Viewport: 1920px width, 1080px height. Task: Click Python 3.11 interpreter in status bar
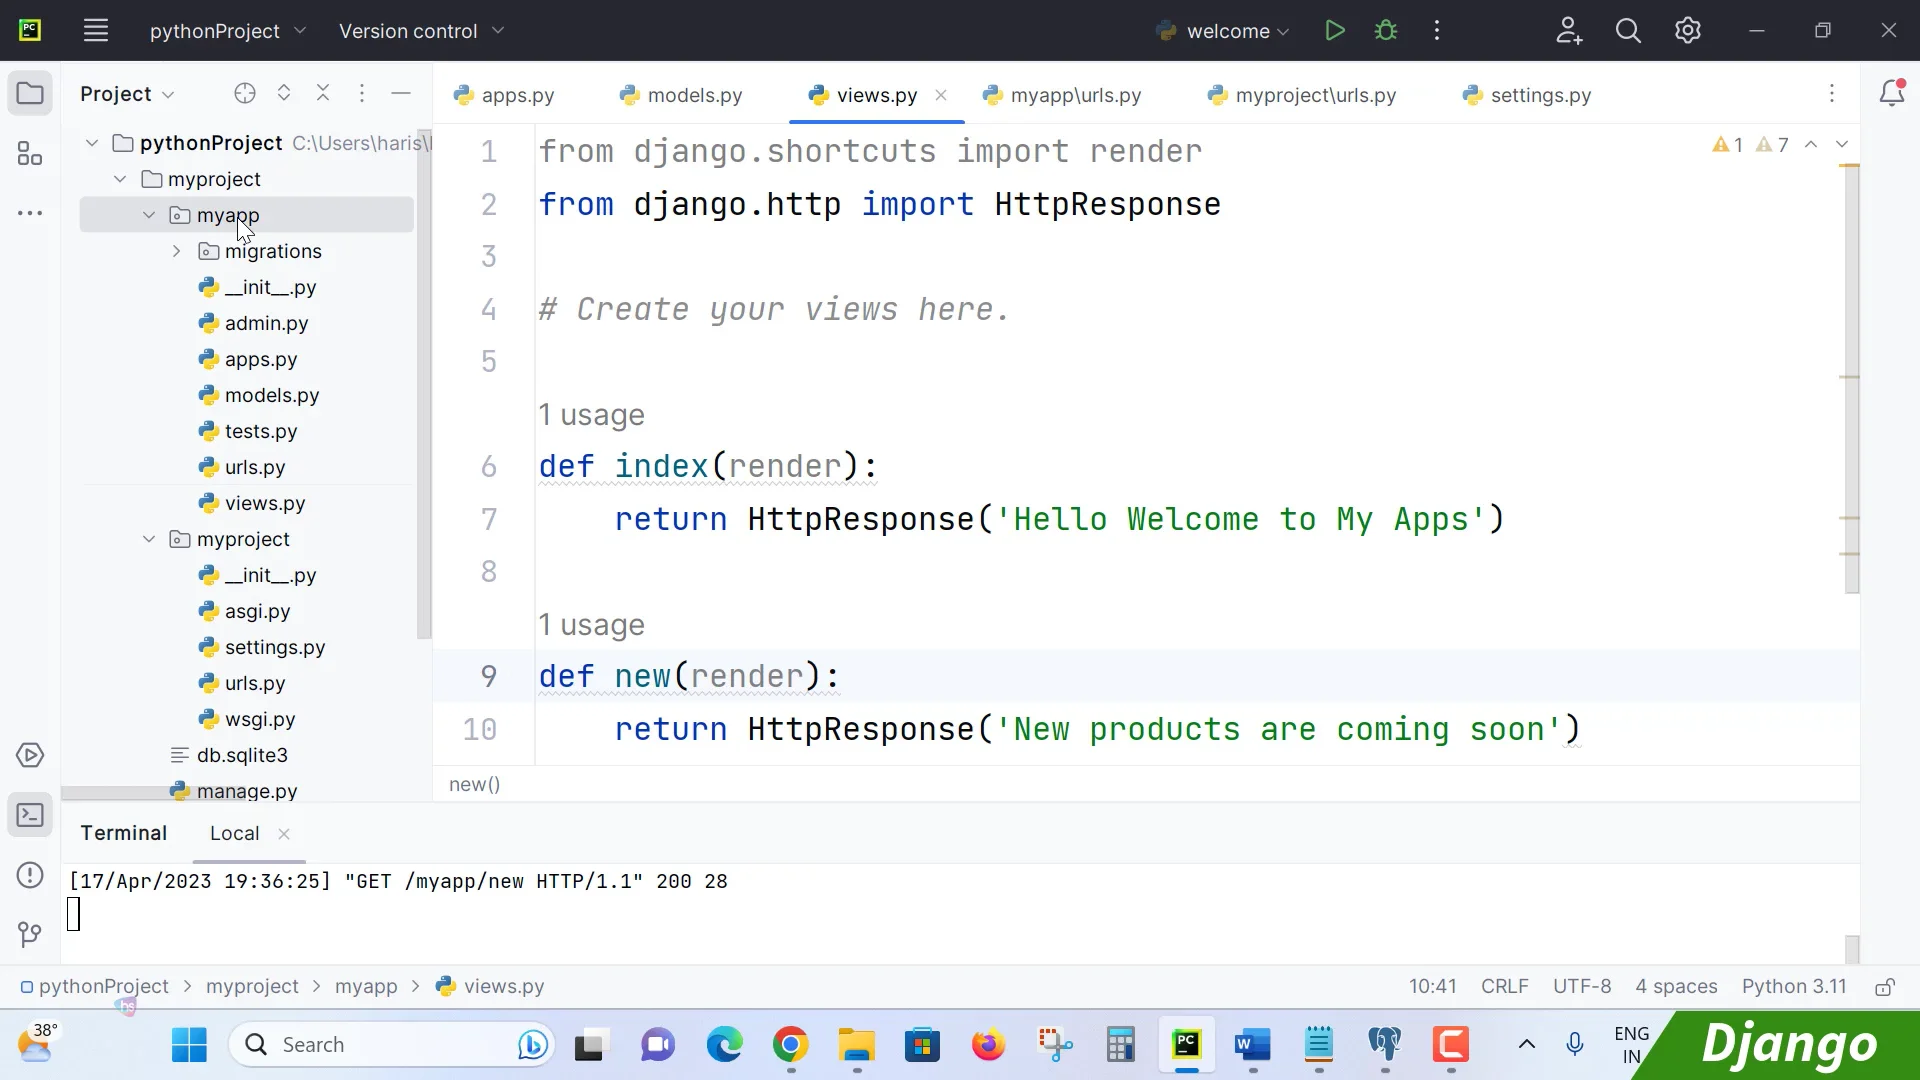(1793, 987)
